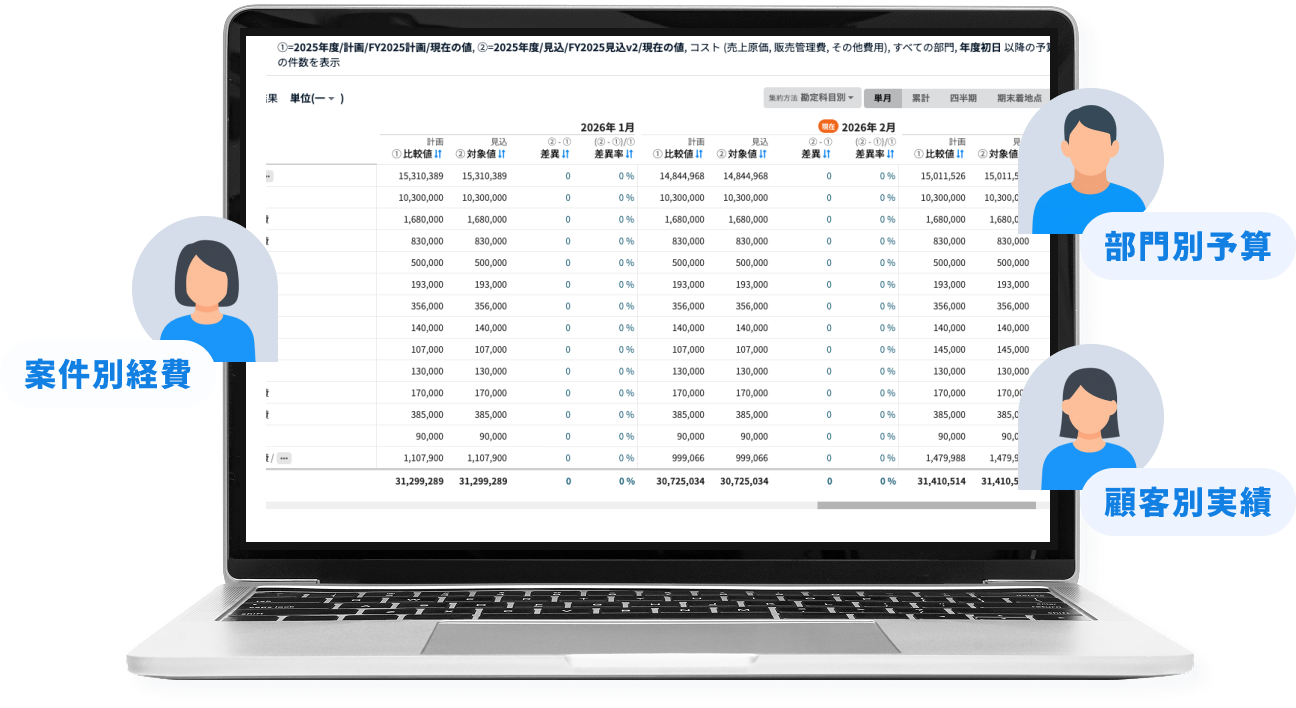Image resolution: width=1296 pixels, height=708 pixels.
Task: Open the 集約方法 勘定科目別 dropdown
Action: point(811,98)
